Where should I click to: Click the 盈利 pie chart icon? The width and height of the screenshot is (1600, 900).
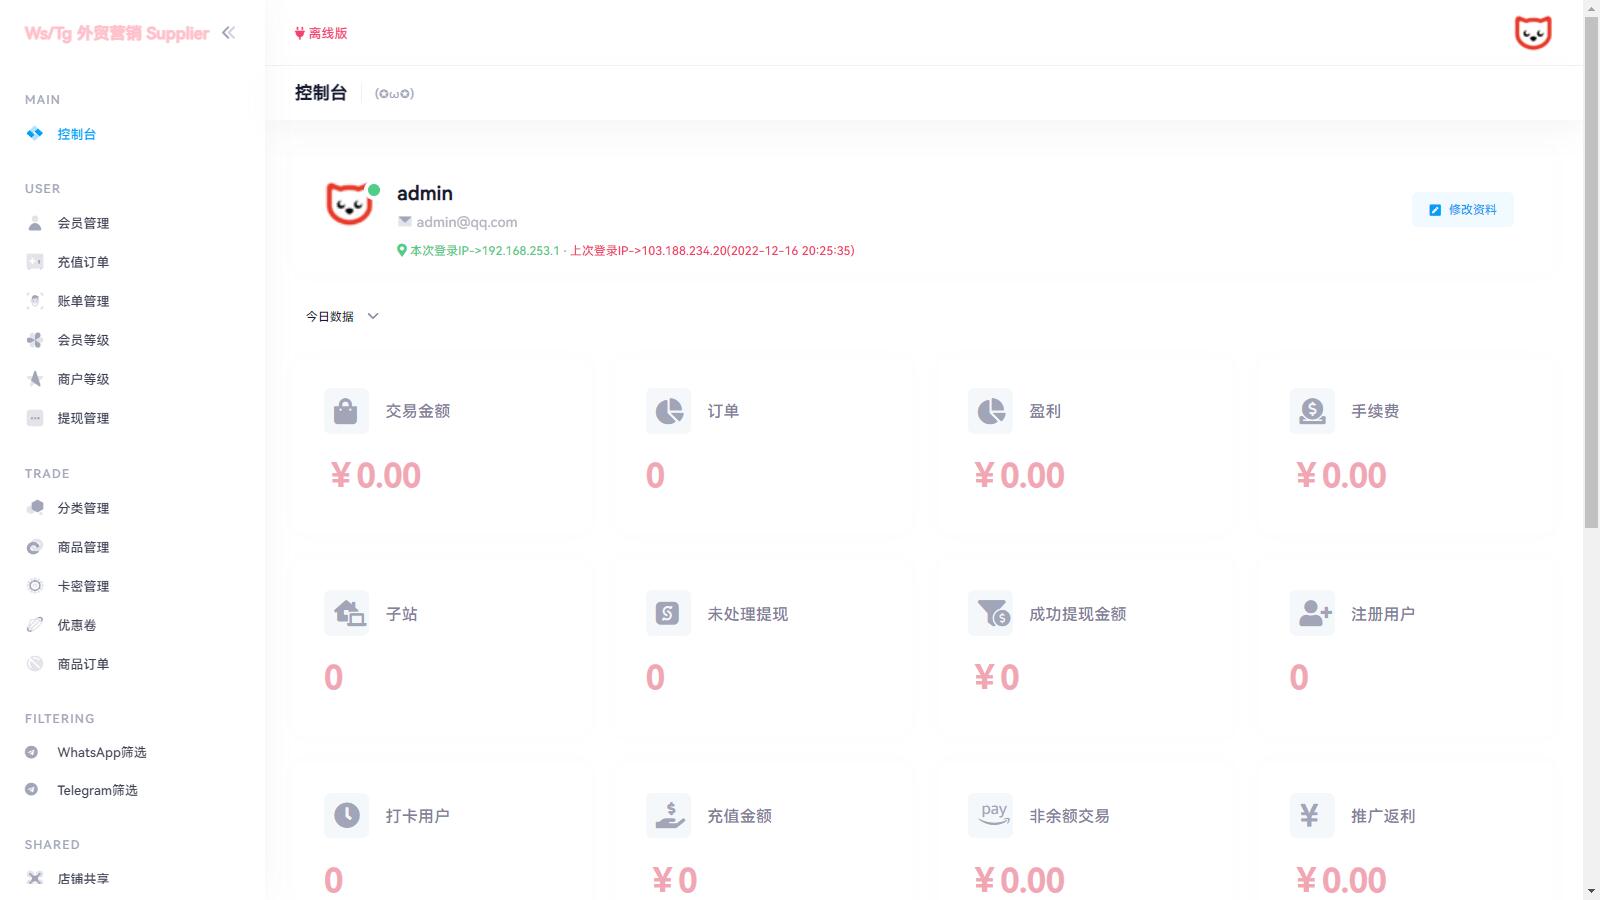coord(990,411)
